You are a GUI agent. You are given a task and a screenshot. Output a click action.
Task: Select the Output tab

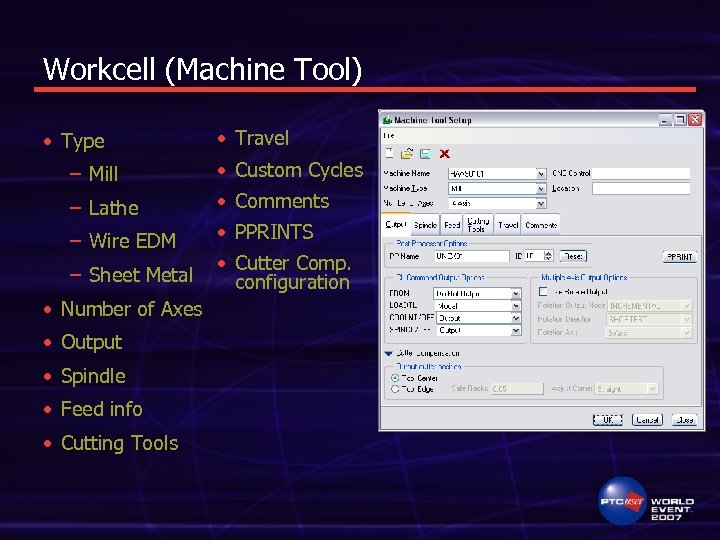point(395,224)
